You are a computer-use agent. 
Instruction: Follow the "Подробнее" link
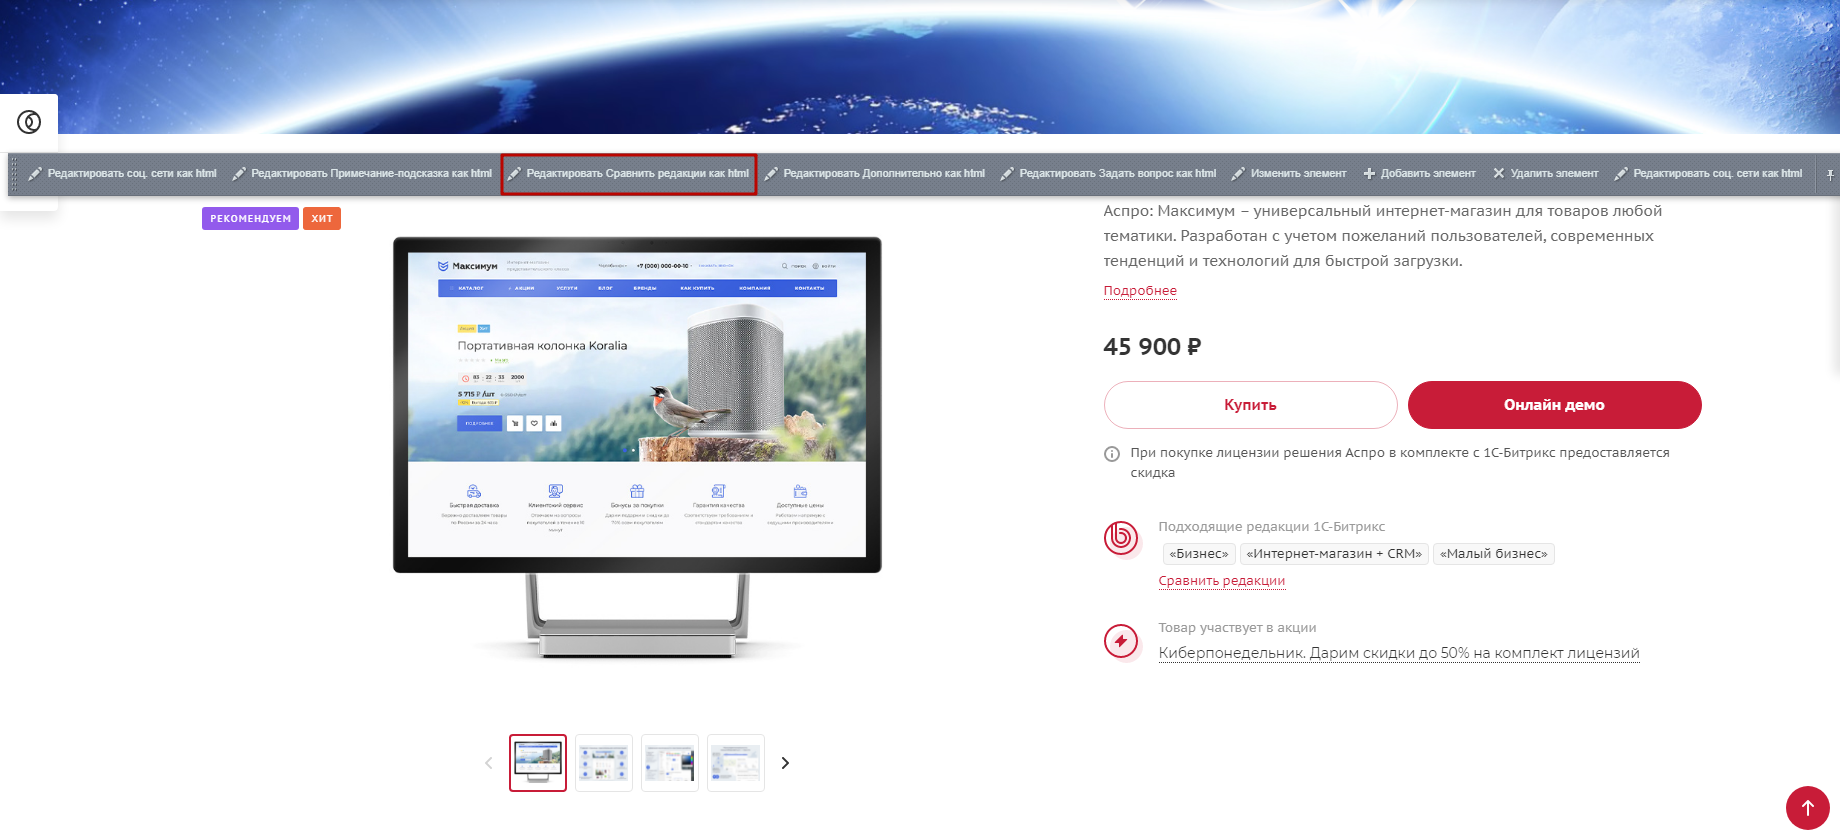point(1140,291)
